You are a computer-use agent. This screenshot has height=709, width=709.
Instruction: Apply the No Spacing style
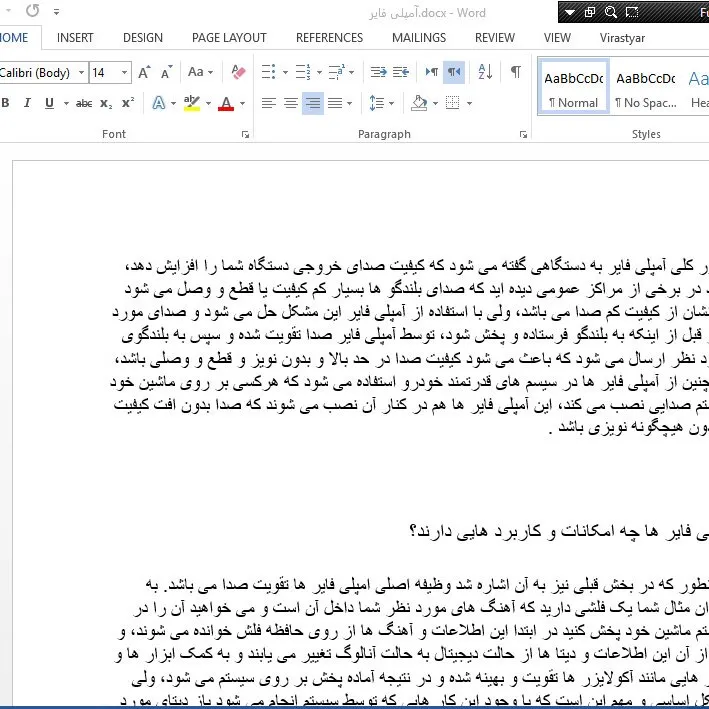pos(645,88)
